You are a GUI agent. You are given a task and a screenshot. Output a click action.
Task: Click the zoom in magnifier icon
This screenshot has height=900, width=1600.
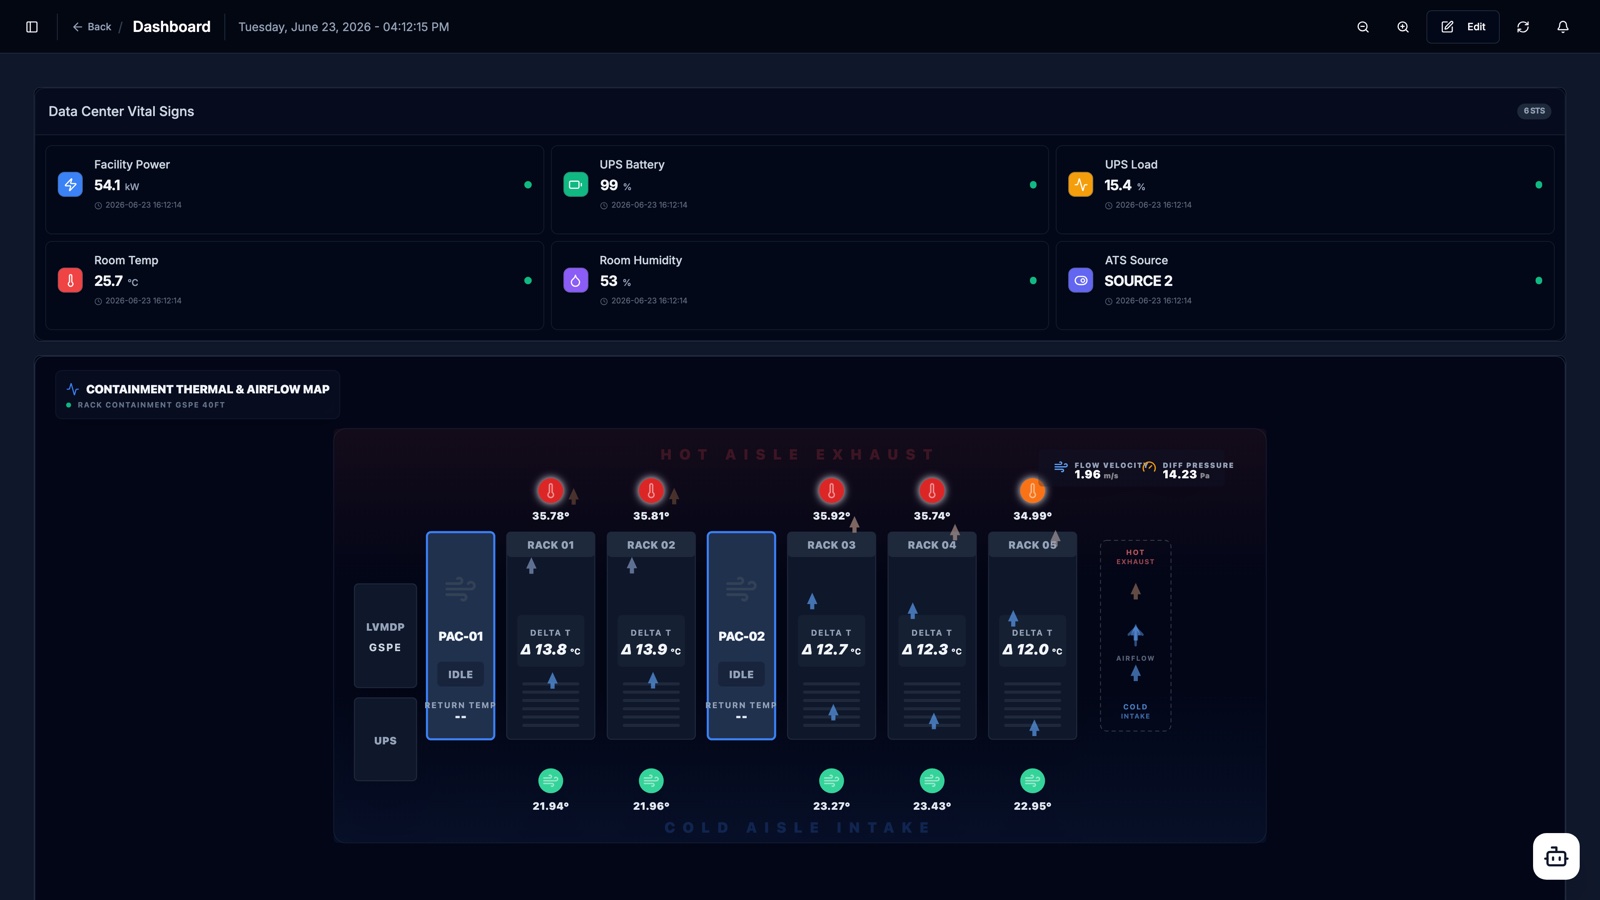click(x=1403, y=27)
